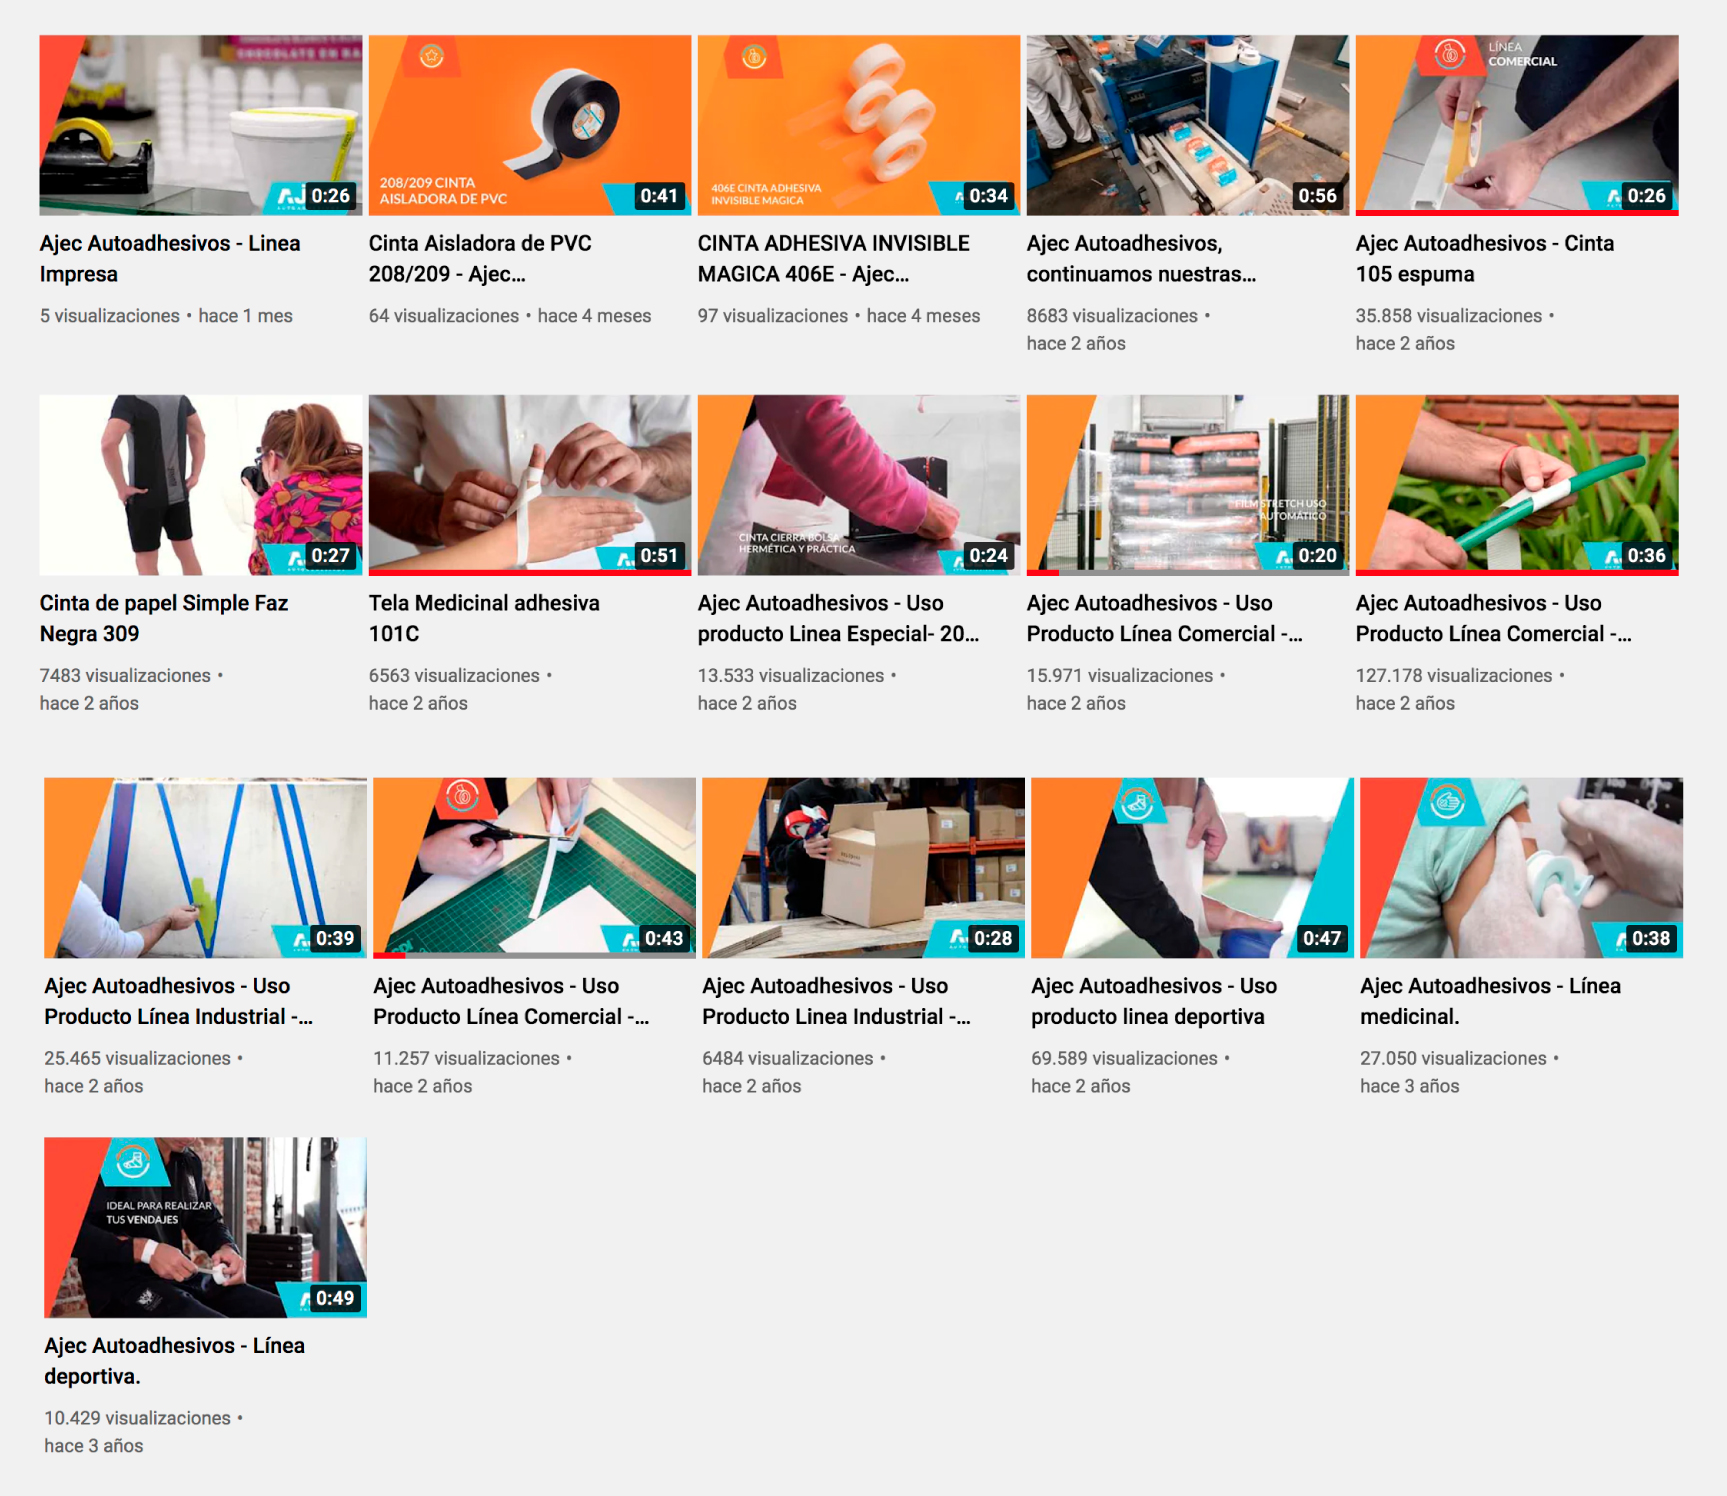
Task: Open the Cinta Aisladora de PVC thumbnail
Action: [x=530, y=125]
